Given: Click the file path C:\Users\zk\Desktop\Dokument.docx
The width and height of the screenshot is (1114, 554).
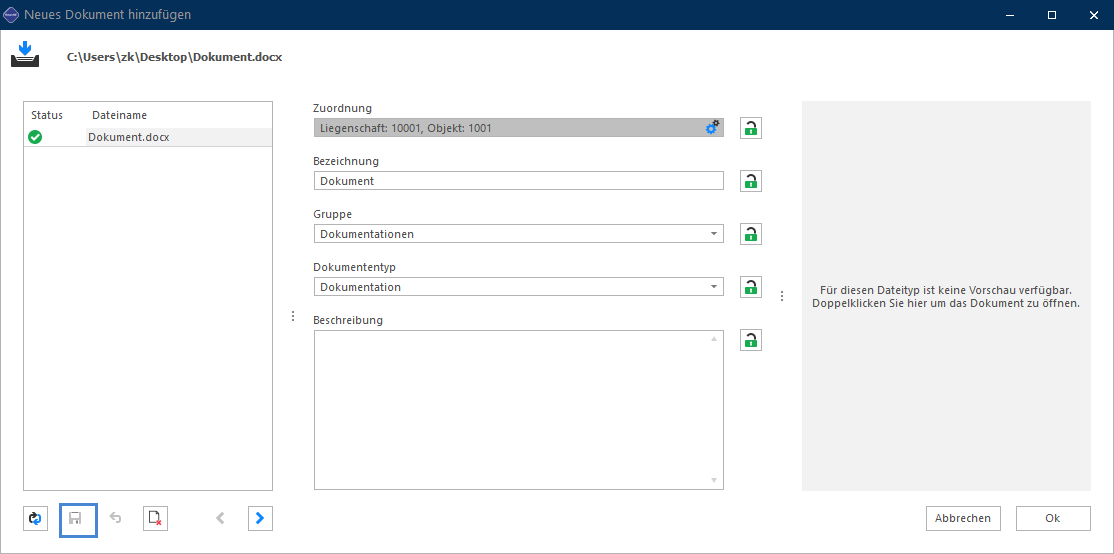Looking at the screenshot, I should tap(175, 58).
